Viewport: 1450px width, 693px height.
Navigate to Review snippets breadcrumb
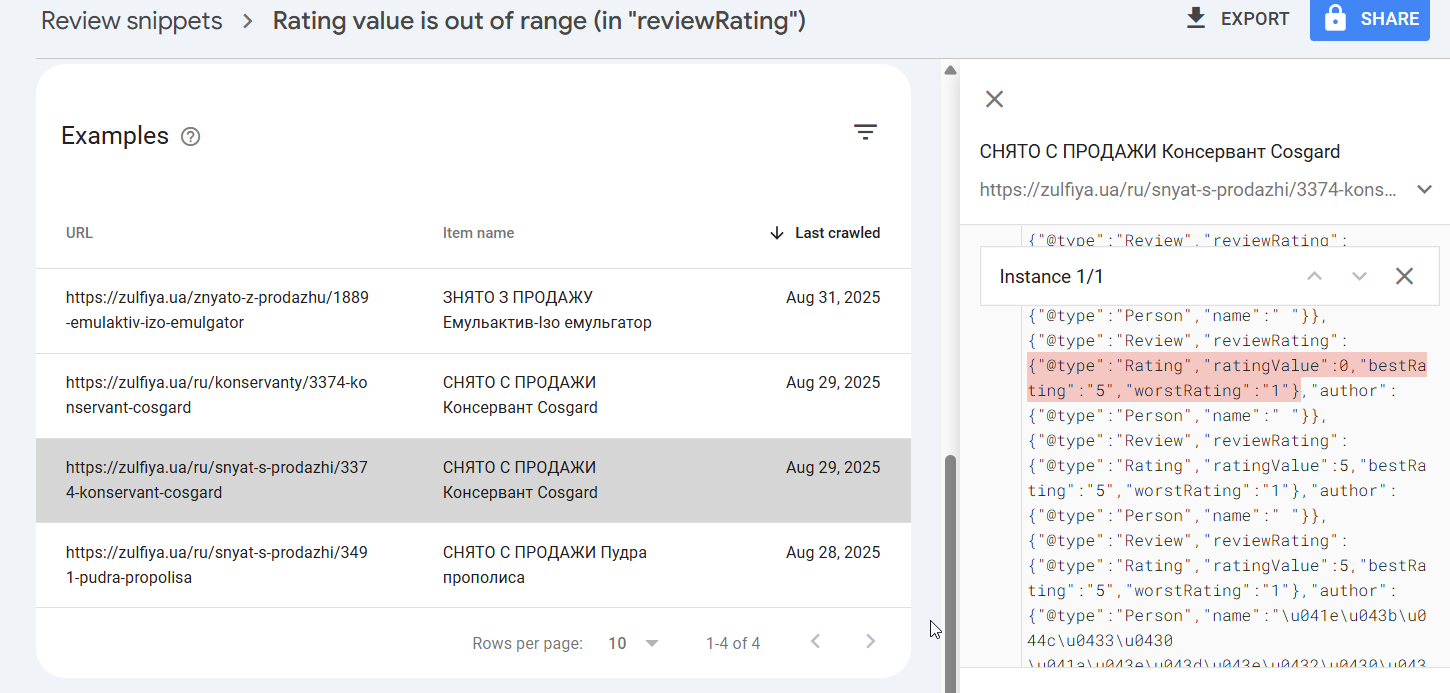[131, 21]
